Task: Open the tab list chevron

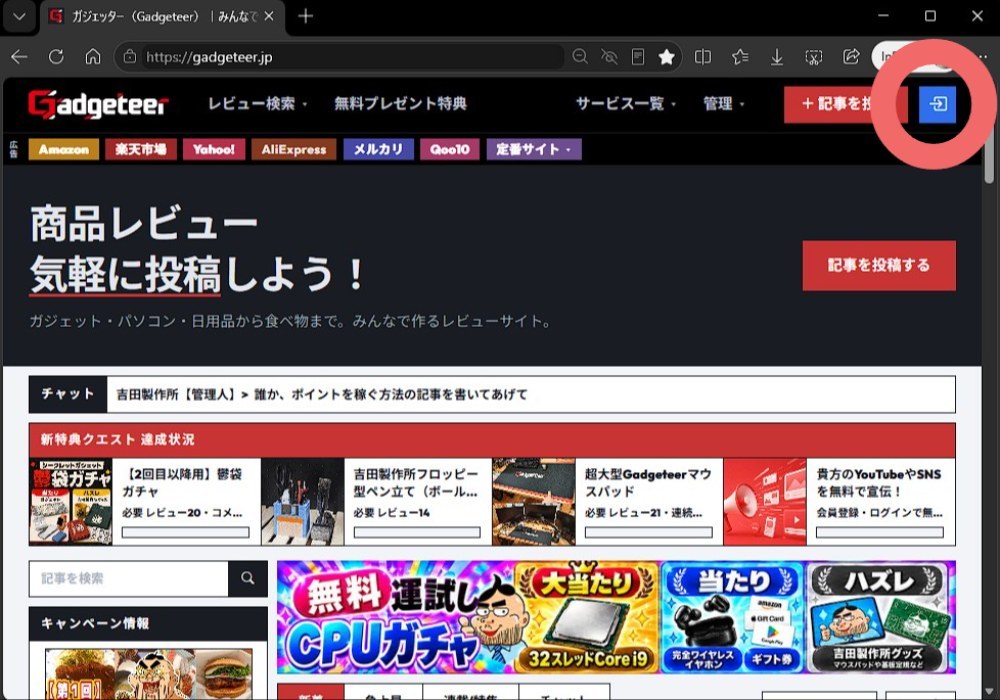Action: 19,16
